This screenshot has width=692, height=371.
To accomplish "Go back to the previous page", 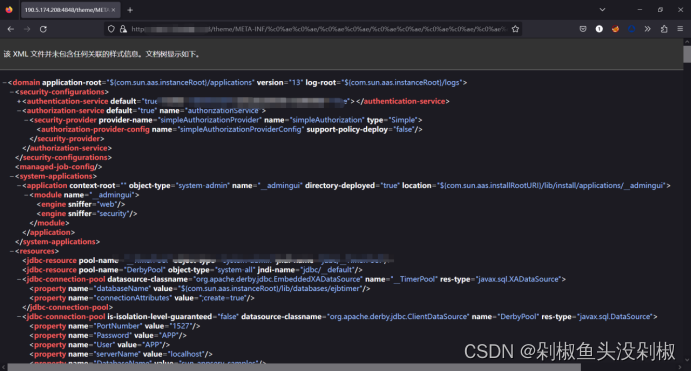I will pyautogui.click(x=11, y=29).
